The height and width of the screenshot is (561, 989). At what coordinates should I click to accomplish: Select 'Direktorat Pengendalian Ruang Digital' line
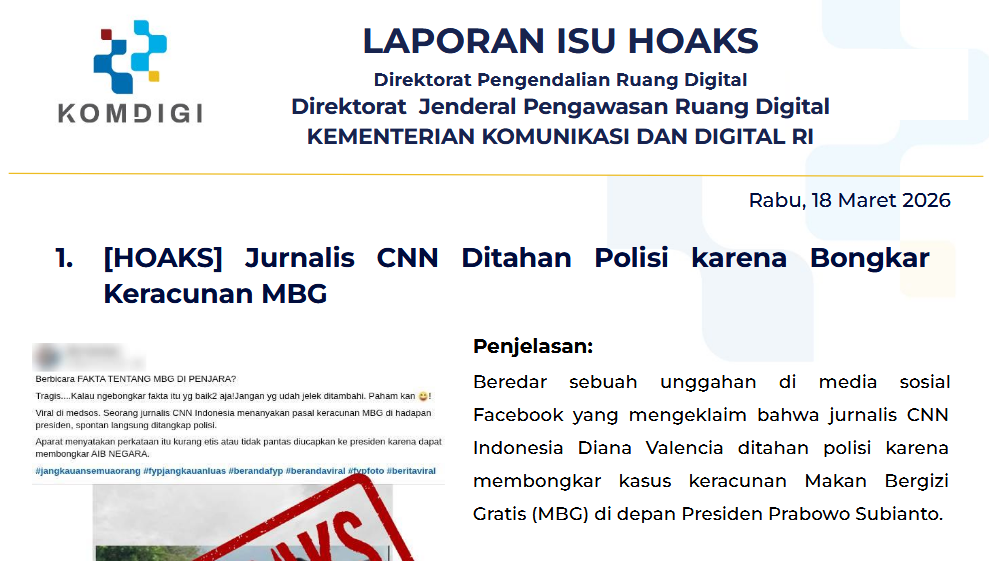click(560, 80)
